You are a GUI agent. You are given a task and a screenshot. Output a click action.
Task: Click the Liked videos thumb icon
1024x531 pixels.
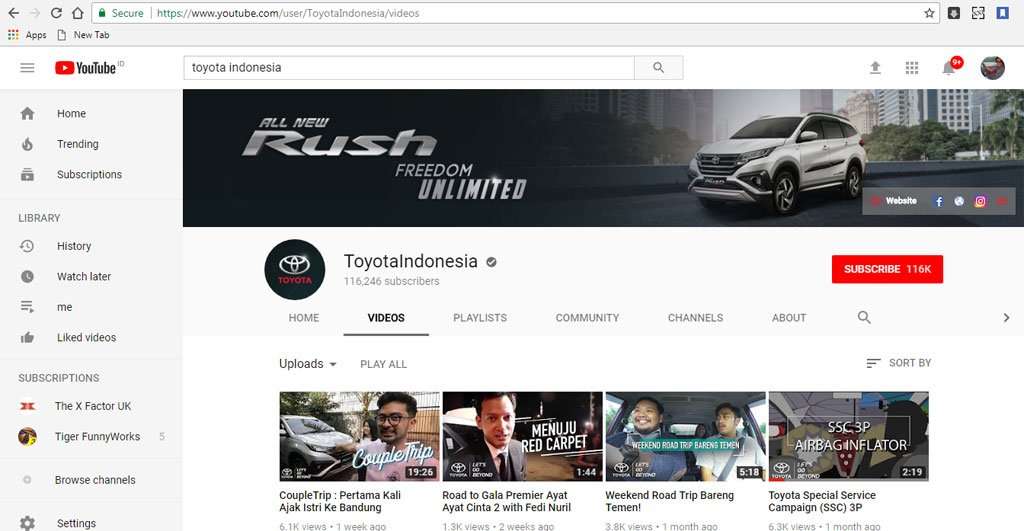tap(27, 338)
